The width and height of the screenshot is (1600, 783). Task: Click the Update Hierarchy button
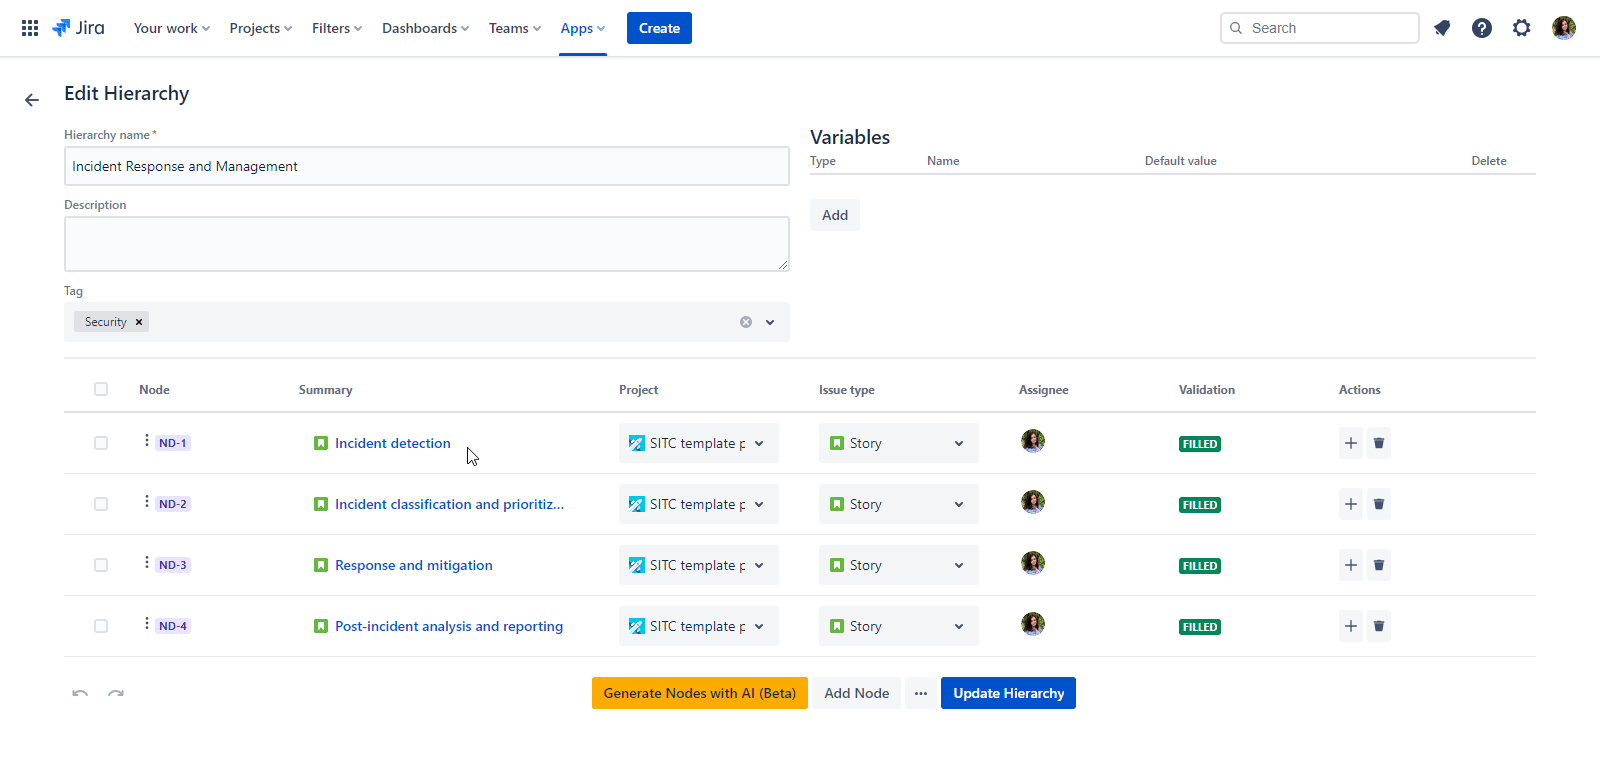[x=1008, y=693]
